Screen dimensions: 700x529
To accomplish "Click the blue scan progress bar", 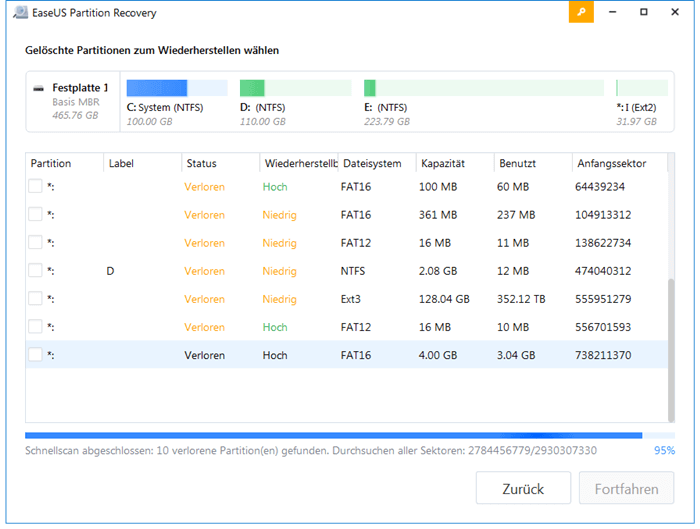I will [x=333, y=435].
